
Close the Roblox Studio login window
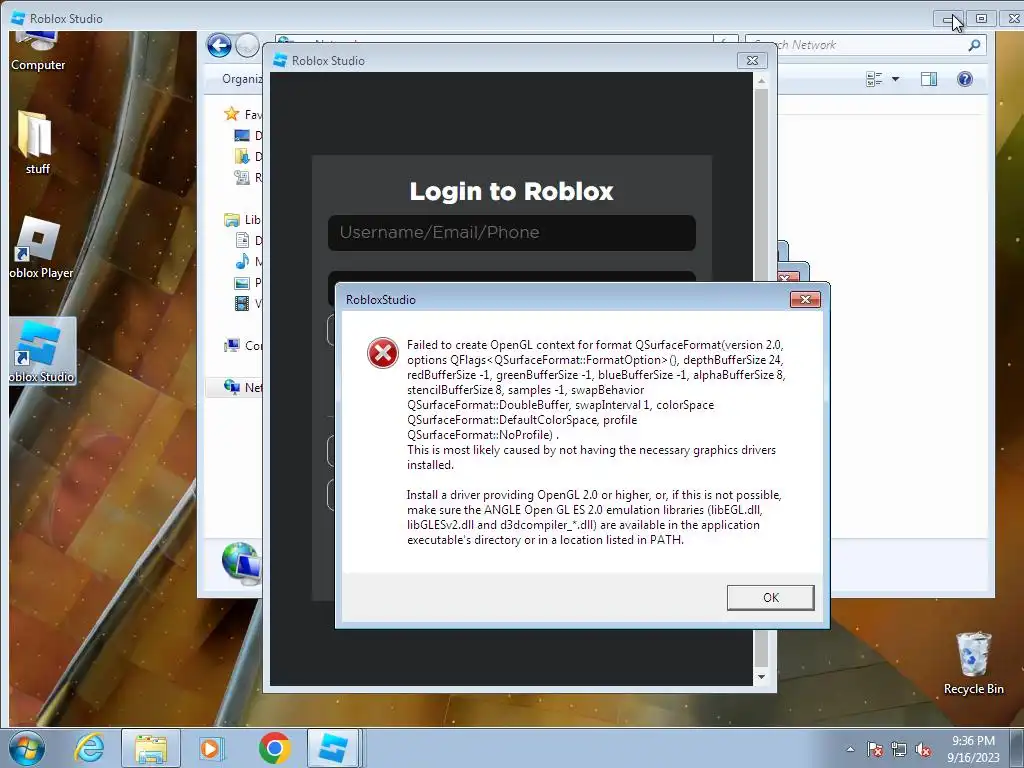point(752,60)
